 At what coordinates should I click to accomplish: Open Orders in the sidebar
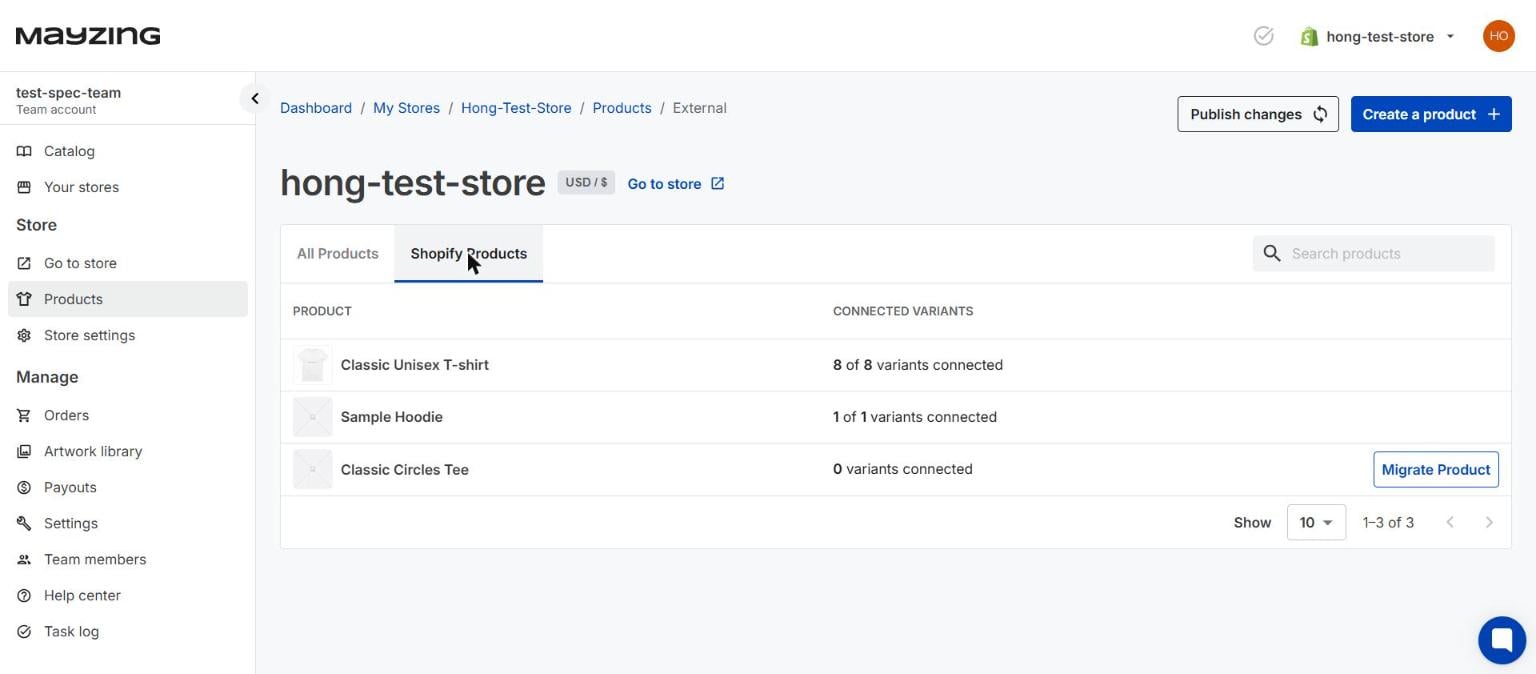coord(128,415)
